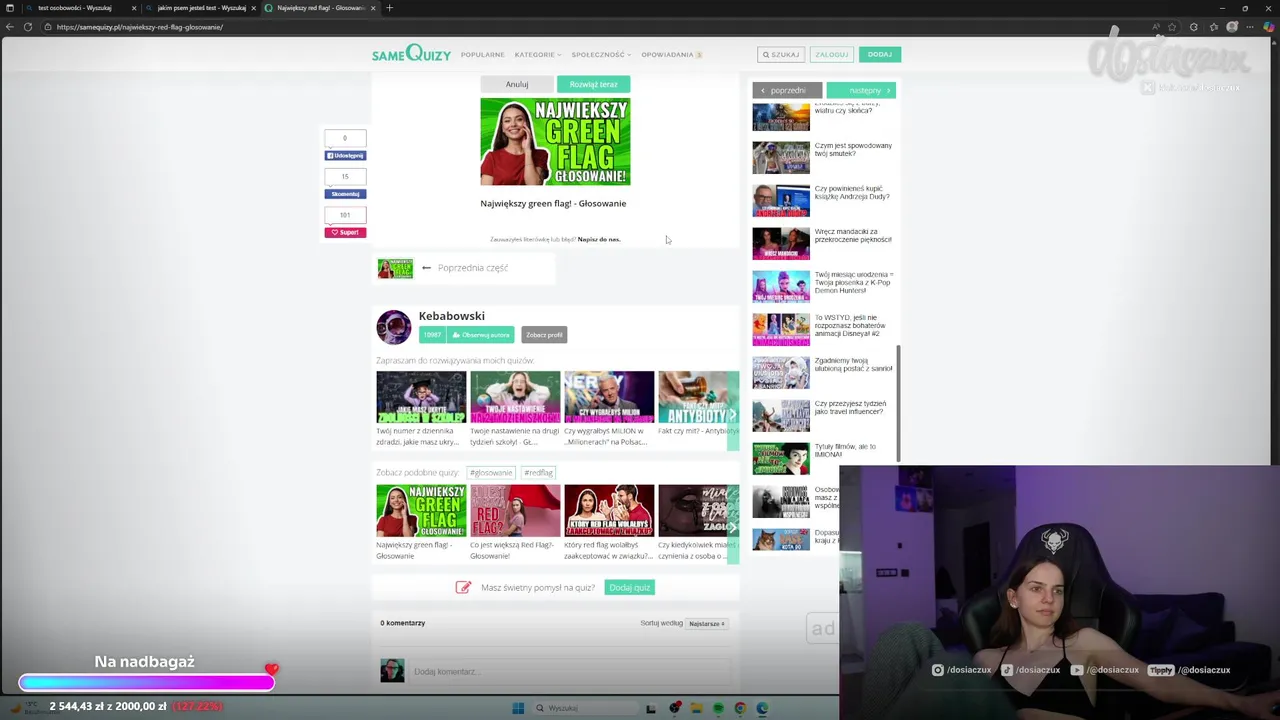Click the pencil icon next to quiz idea prompt
The width and height of the screenshot is (1280, 720).
[x=463, y=587]
